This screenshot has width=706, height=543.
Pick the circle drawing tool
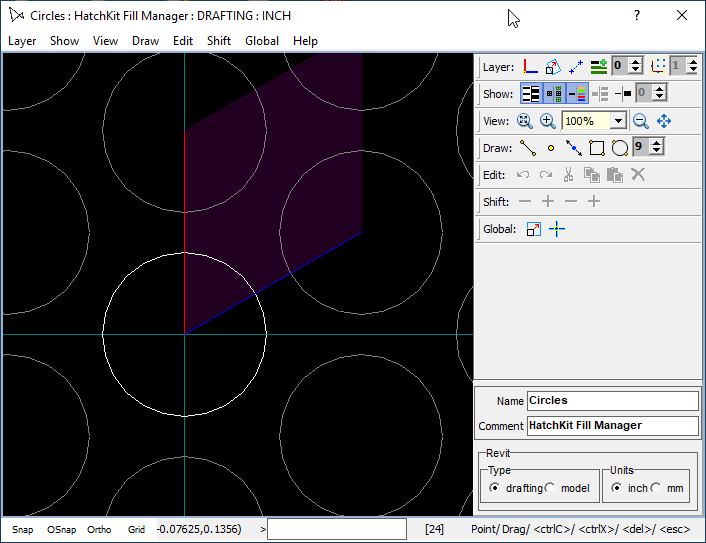coord(620,148)
